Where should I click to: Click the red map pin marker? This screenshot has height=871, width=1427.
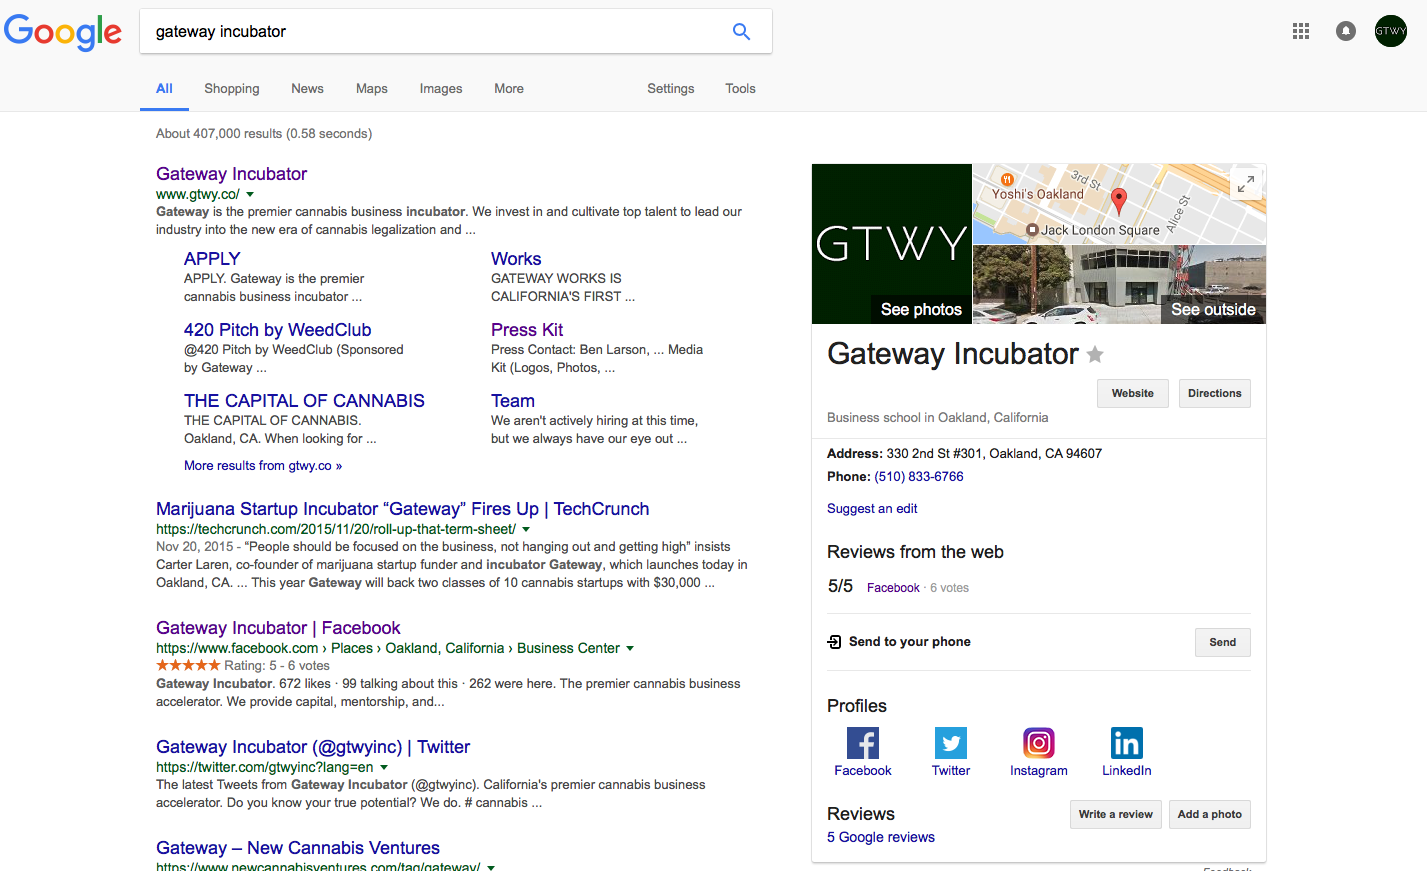pos(1119,200)
